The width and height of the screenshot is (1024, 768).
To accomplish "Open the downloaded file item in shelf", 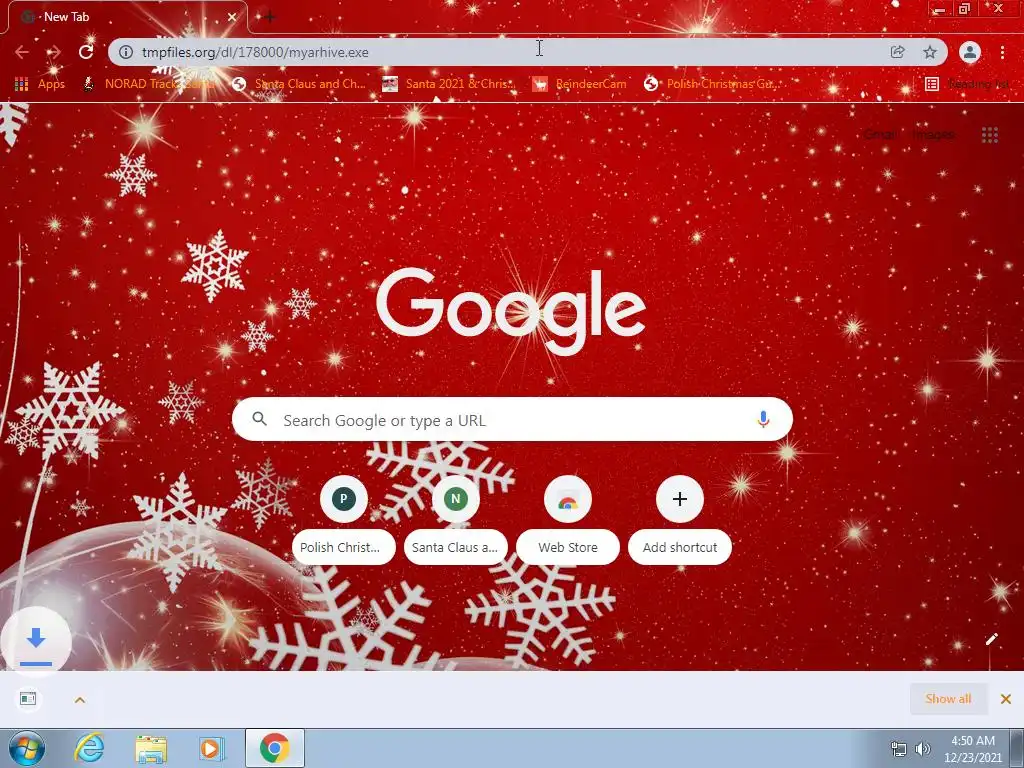I will coord(28,699).
